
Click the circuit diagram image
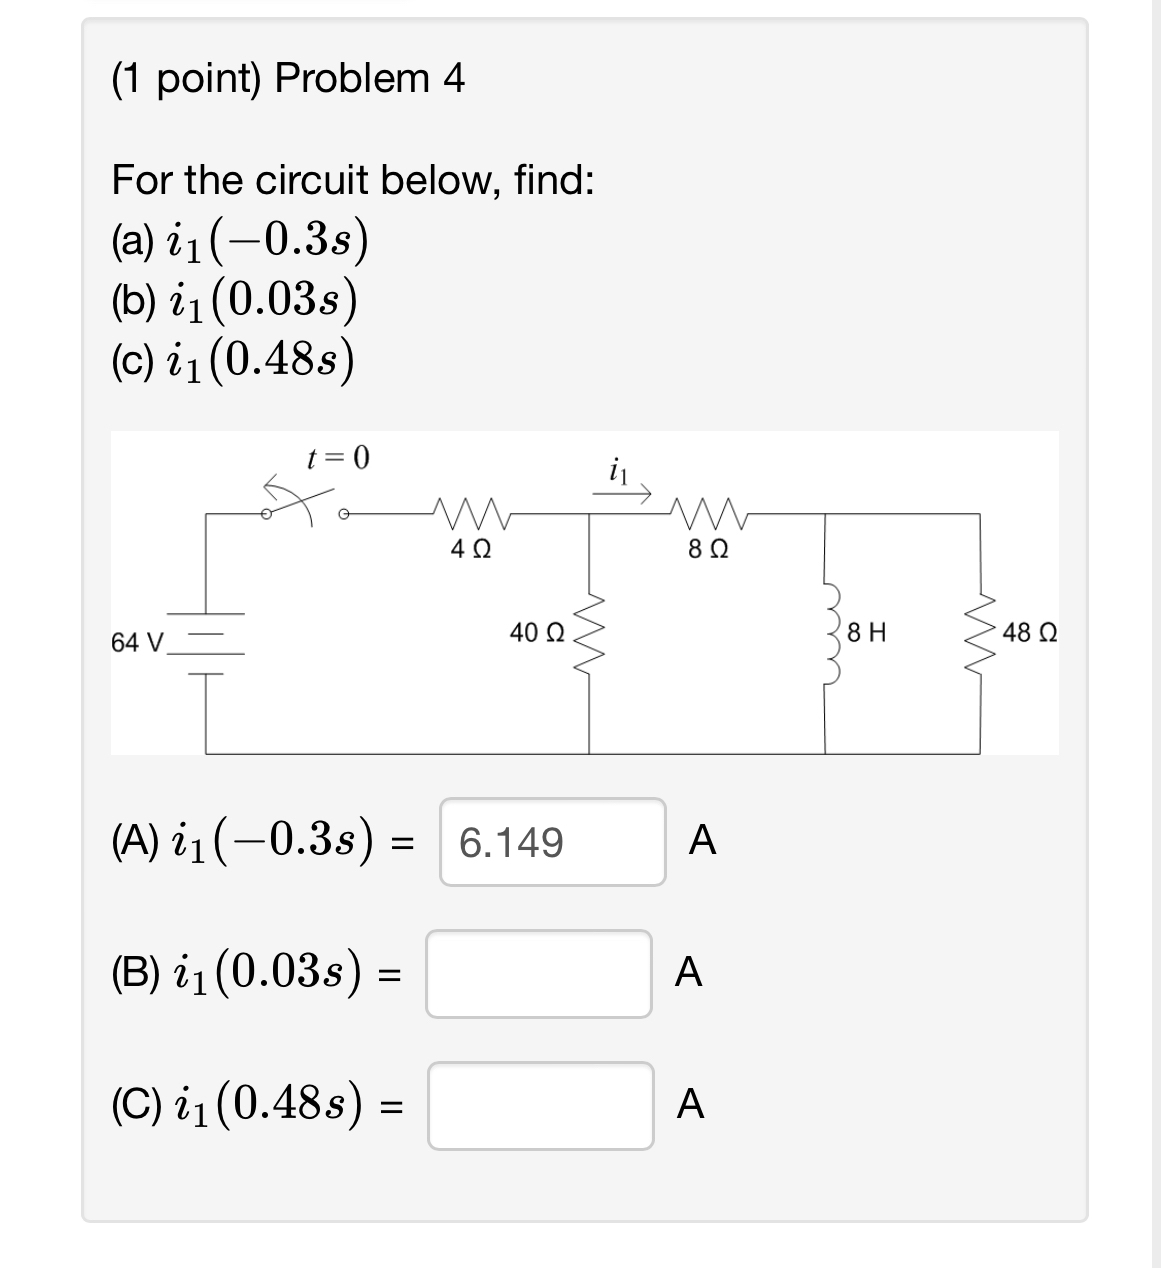coord(585,590)
